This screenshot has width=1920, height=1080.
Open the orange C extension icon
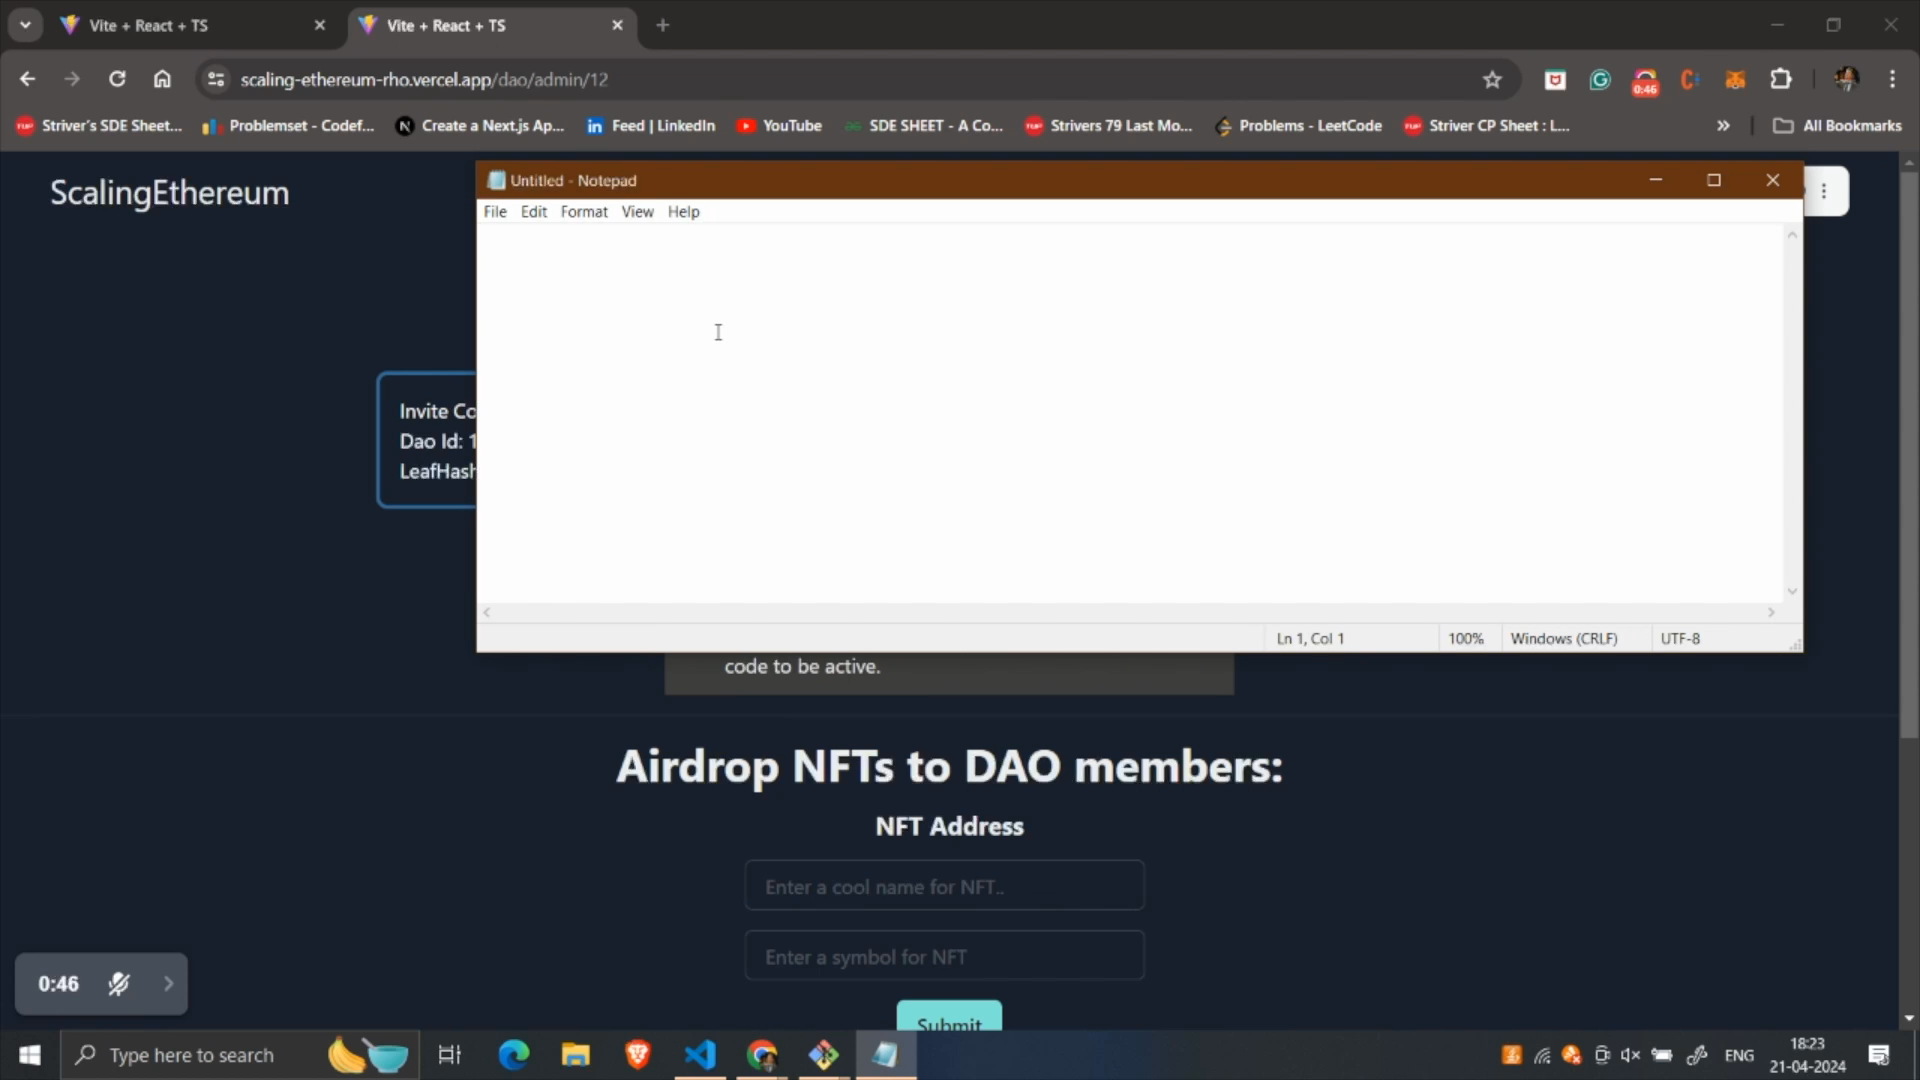tap(1690, 79)
